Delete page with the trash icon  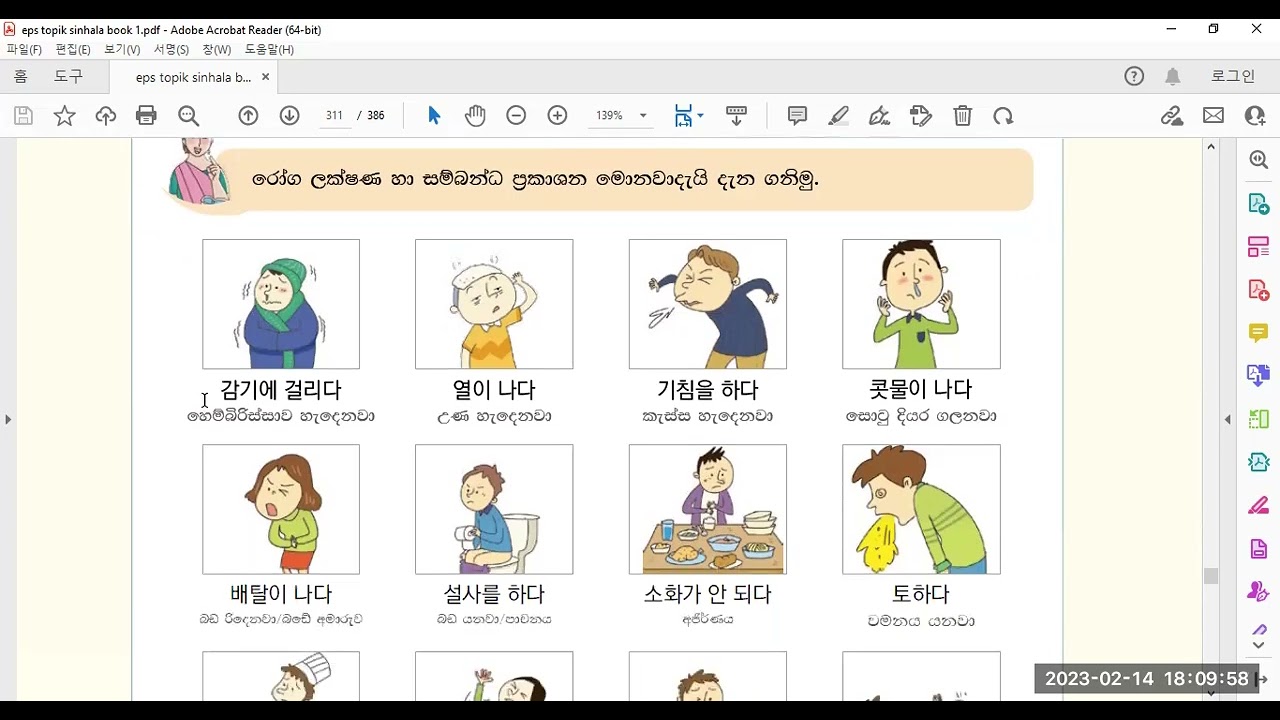962,116
